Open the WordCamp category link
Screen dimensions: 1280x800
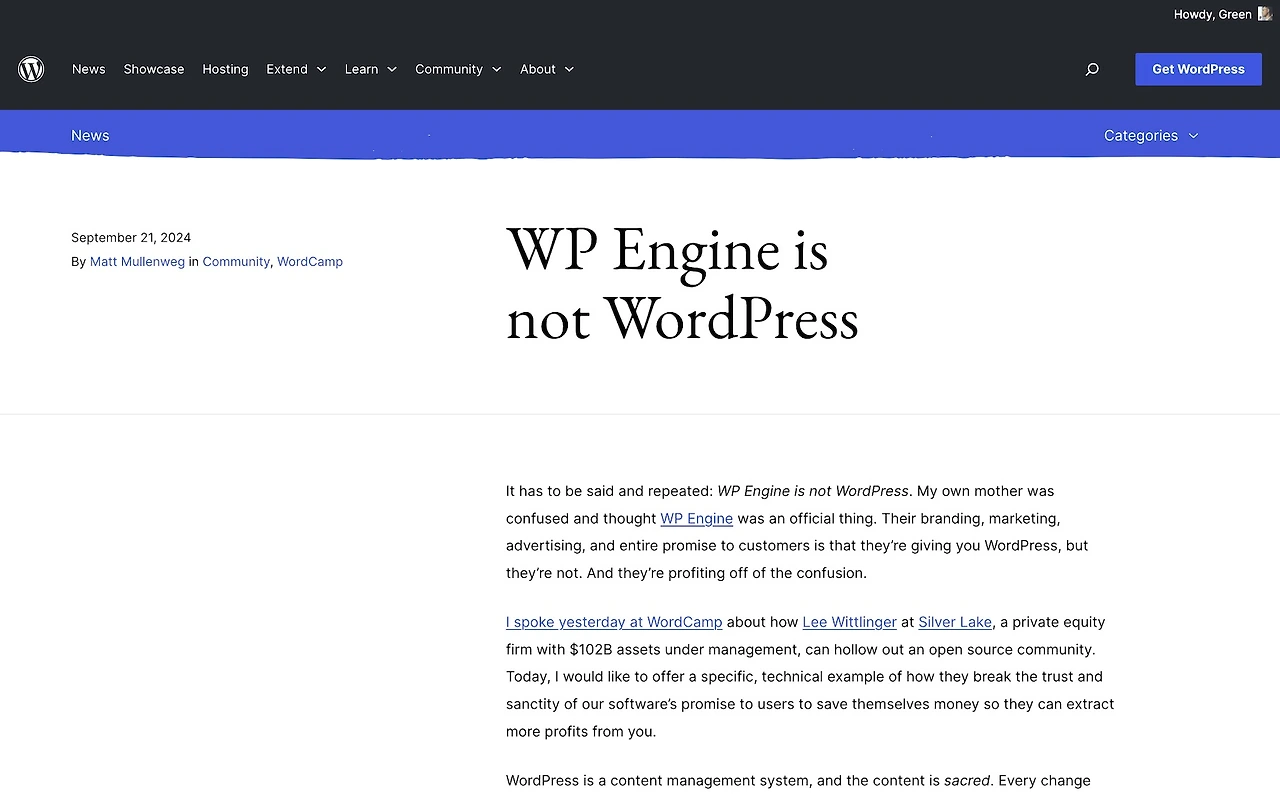pos(310,261)
